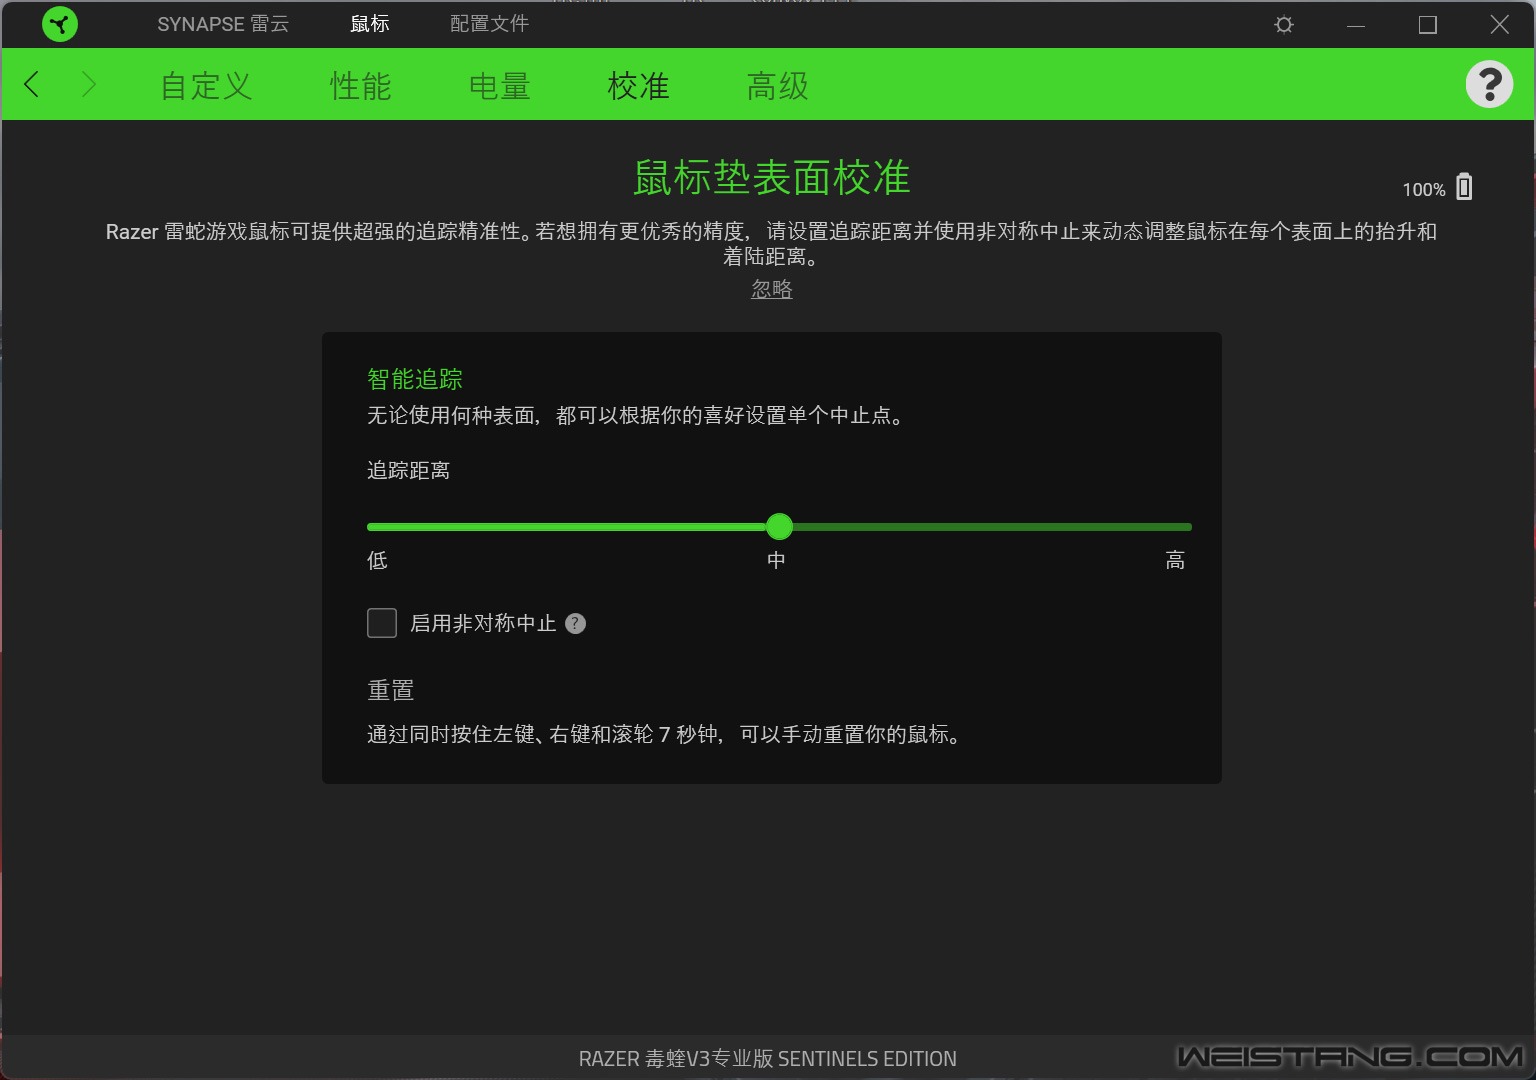
Task: Click the 智能追踪 heading
Action: [415, 379]
